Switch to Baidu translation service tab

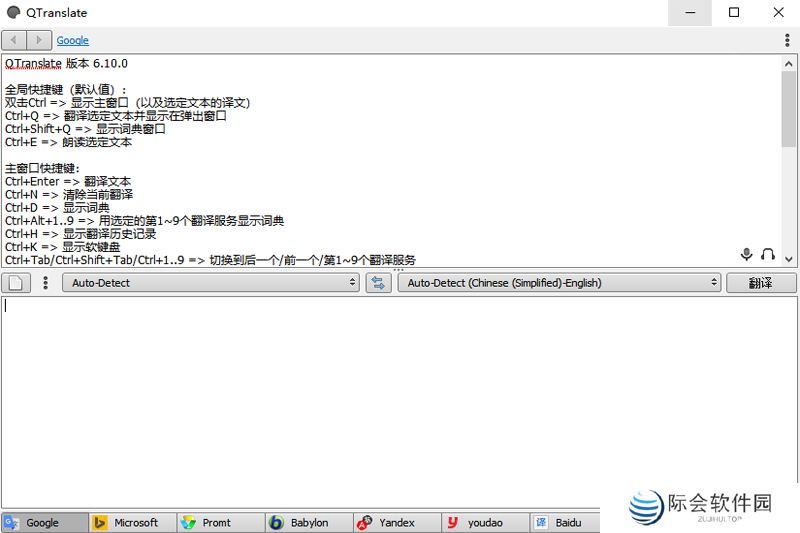565,523
